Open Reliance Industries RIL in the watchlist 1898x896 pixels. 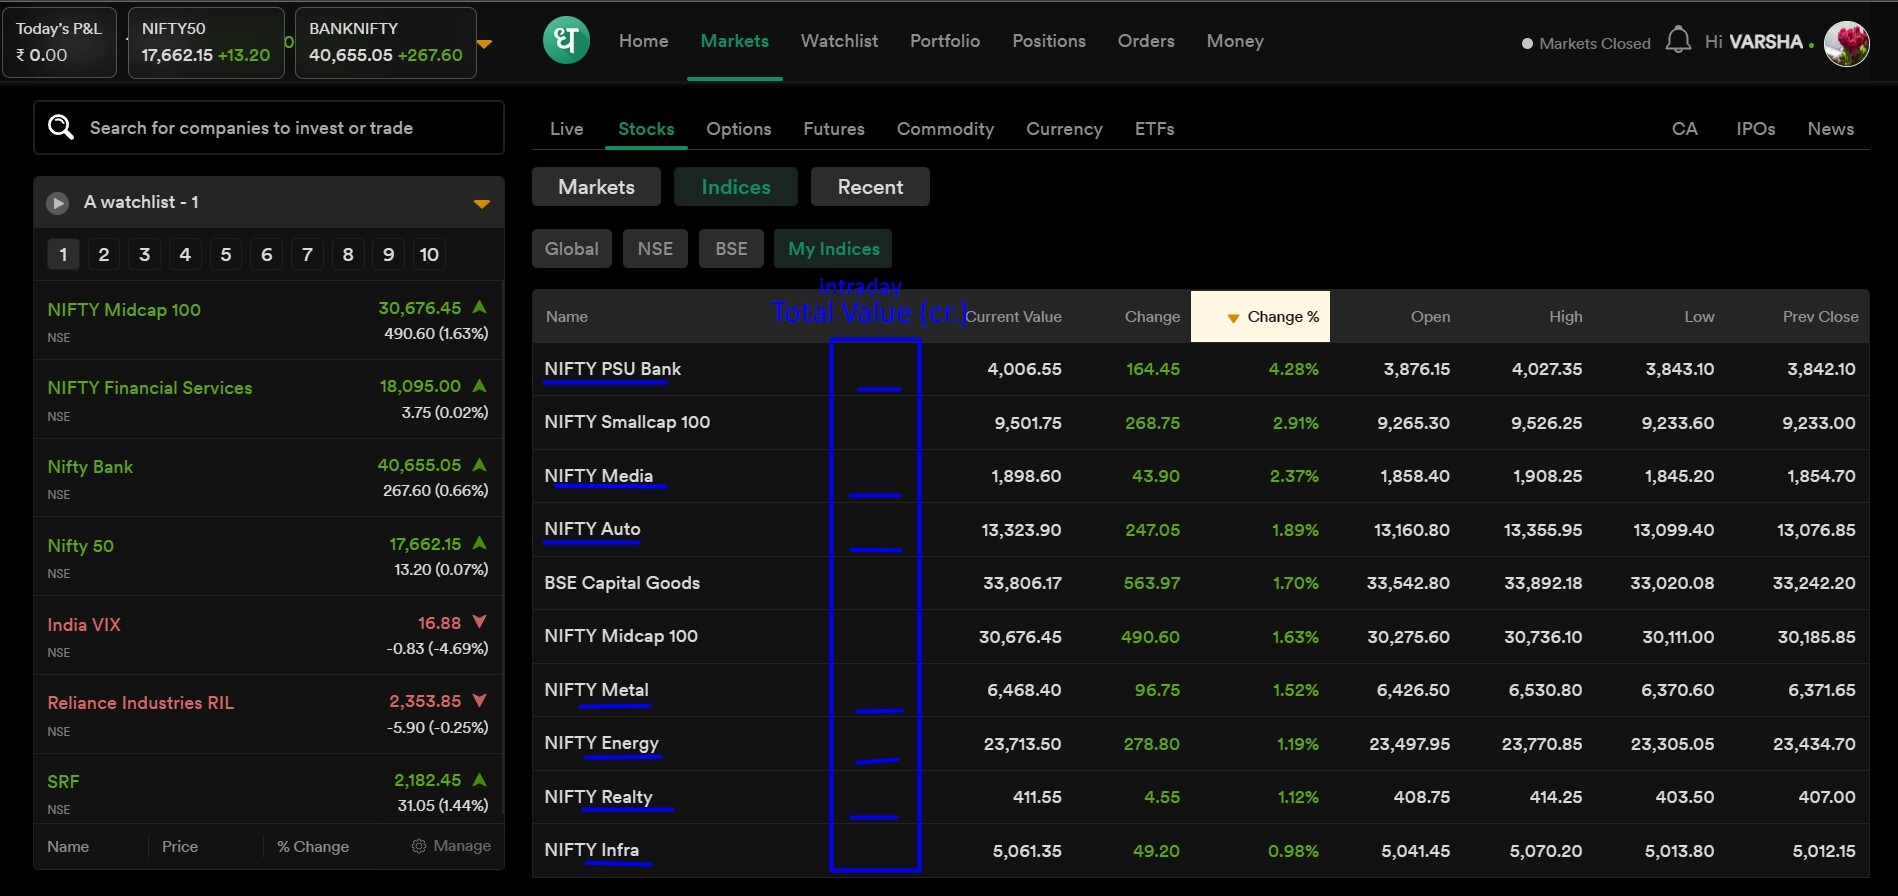268,714
